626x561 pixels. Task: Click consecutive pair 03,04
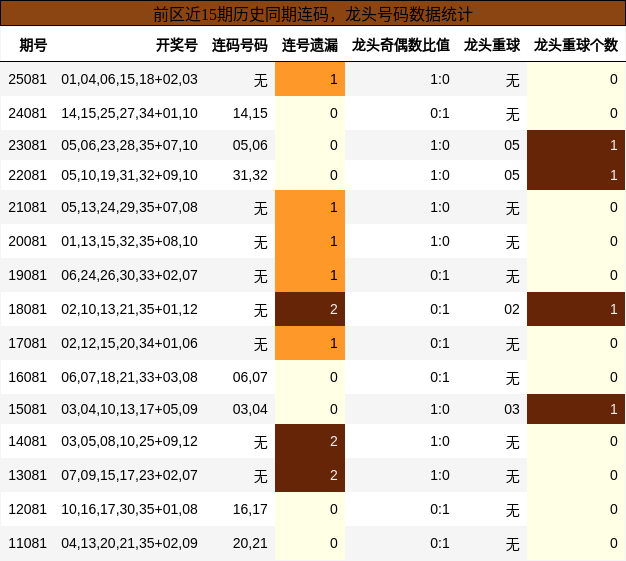coord(250,409)
